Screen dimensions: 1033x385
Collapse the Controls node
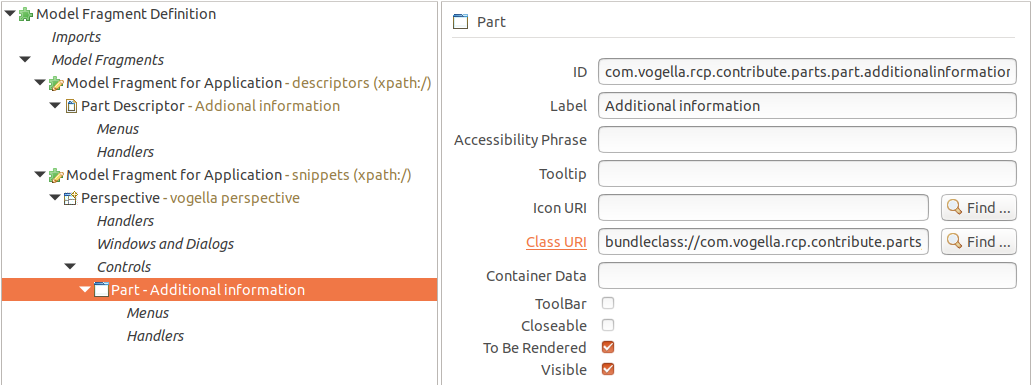point(70,267)
